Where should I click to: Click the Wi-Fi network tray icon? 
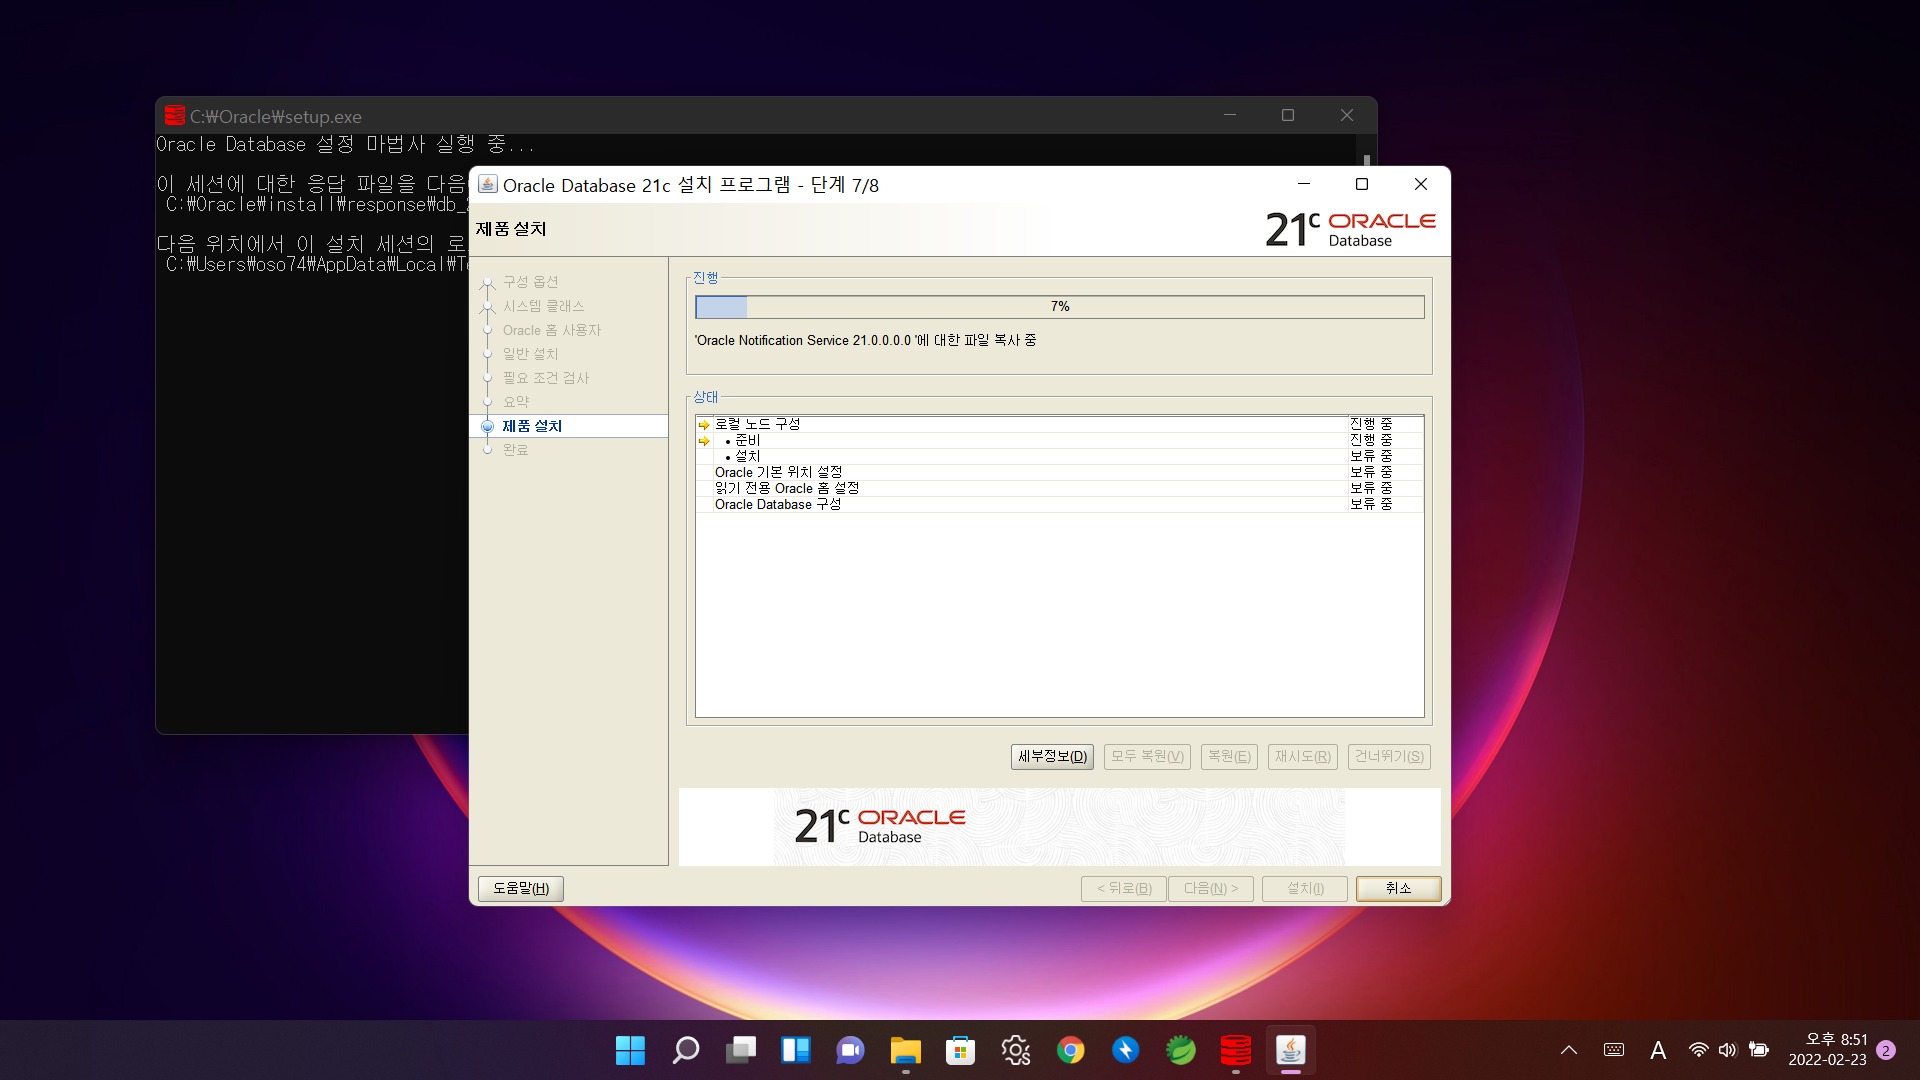click(x=1698, y=1050)
